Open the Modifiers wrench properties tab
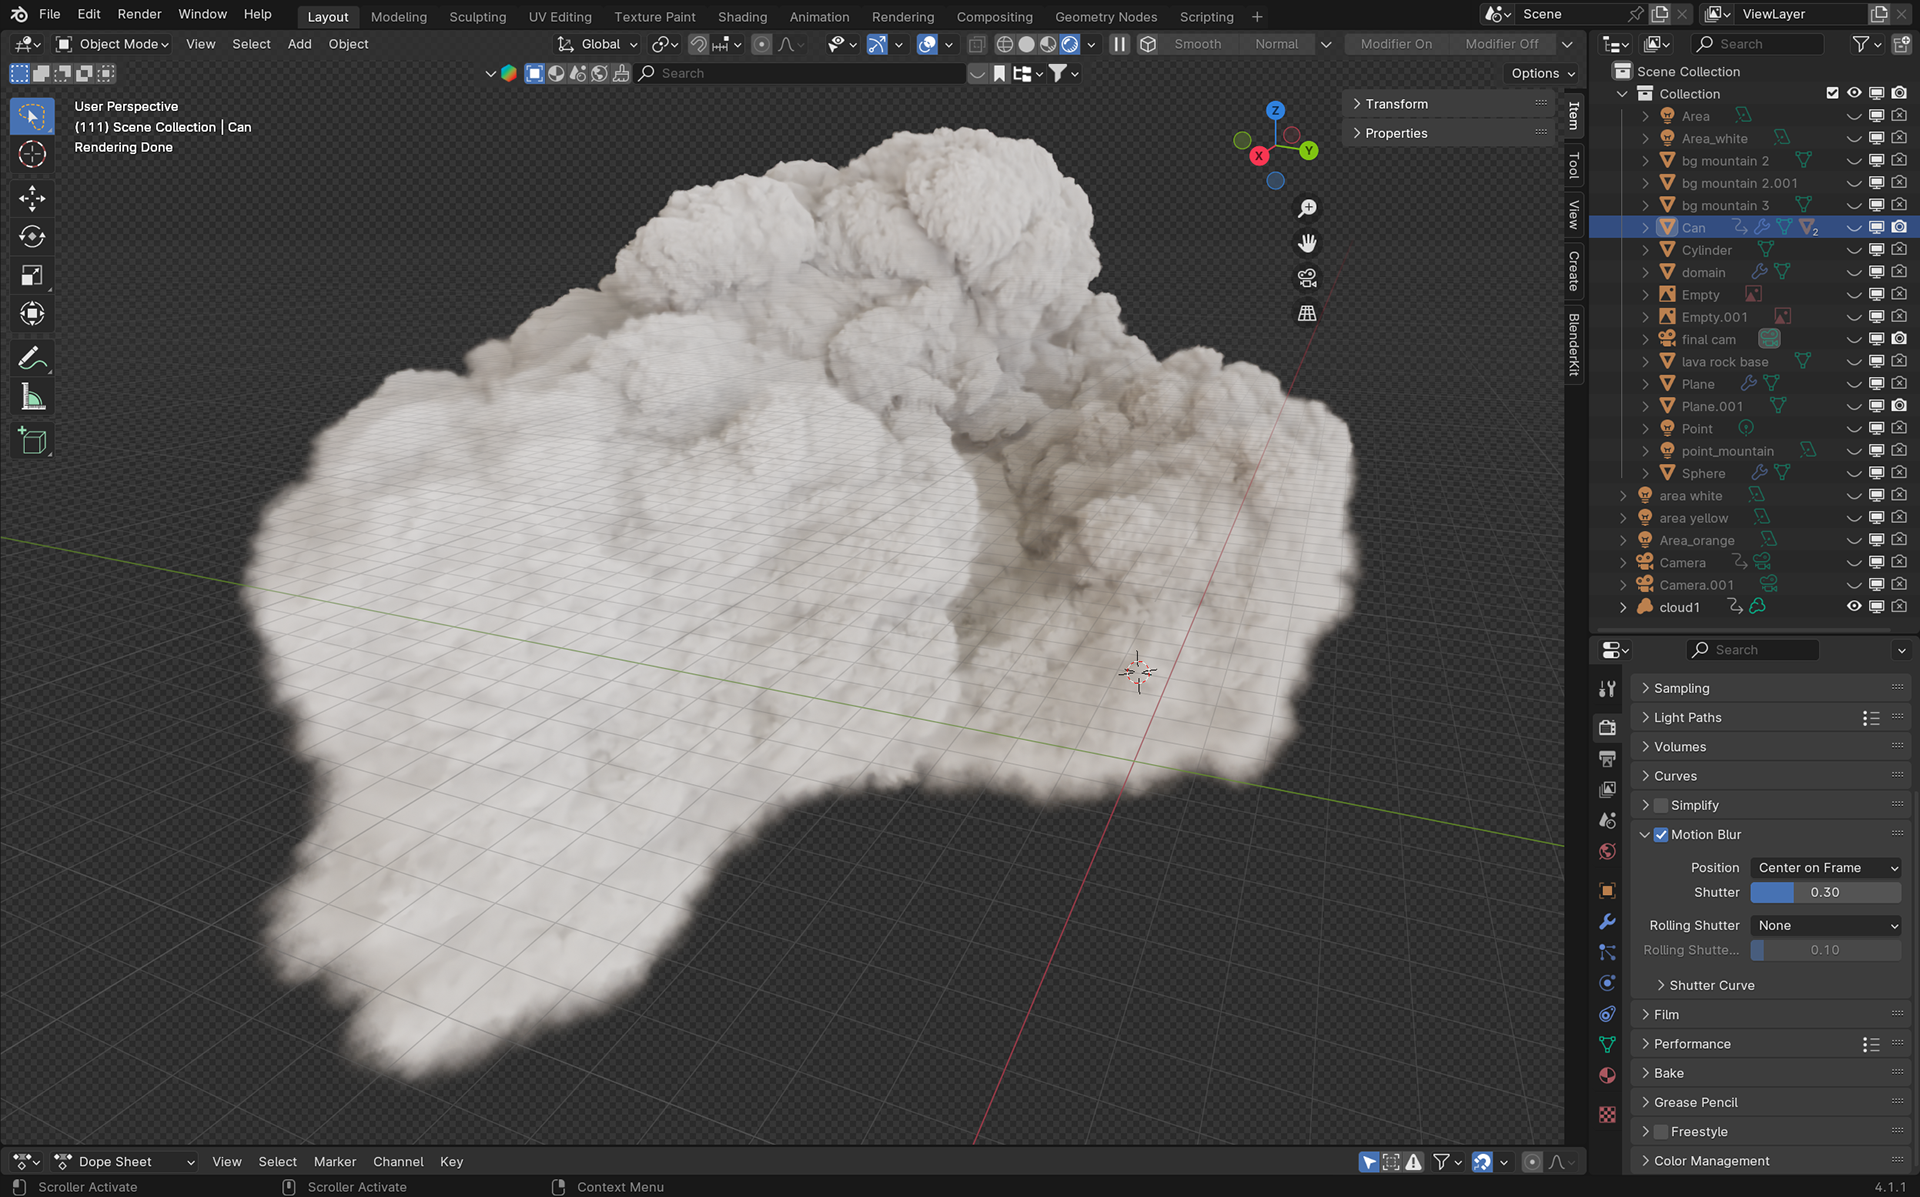The width and height of the screenshot is (1920, 1197). (1607, 921)
